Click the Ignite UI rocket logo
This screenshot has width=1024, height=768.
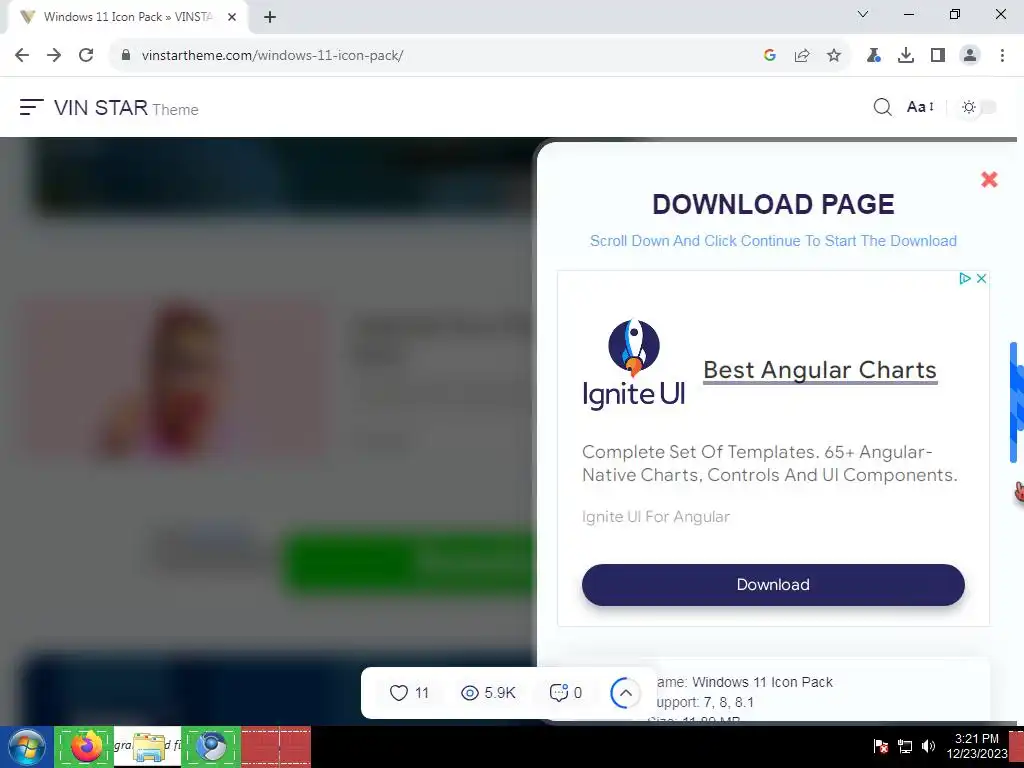[x=633, y=364]
